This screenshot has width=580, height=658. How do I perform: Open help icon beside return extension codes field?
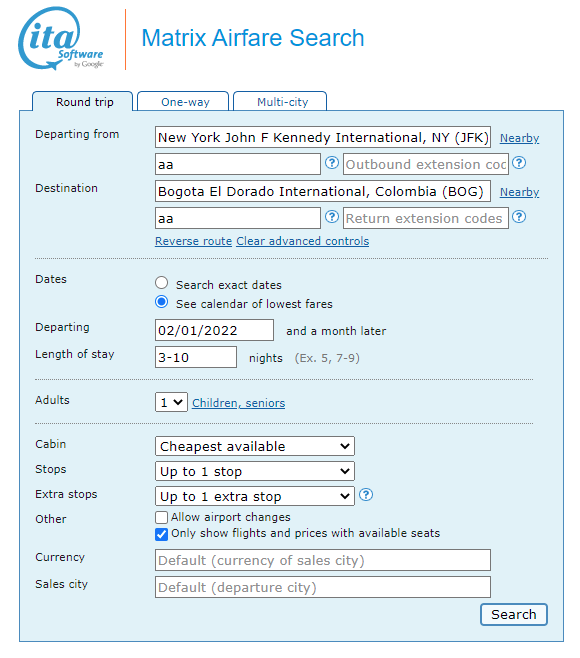519,217
